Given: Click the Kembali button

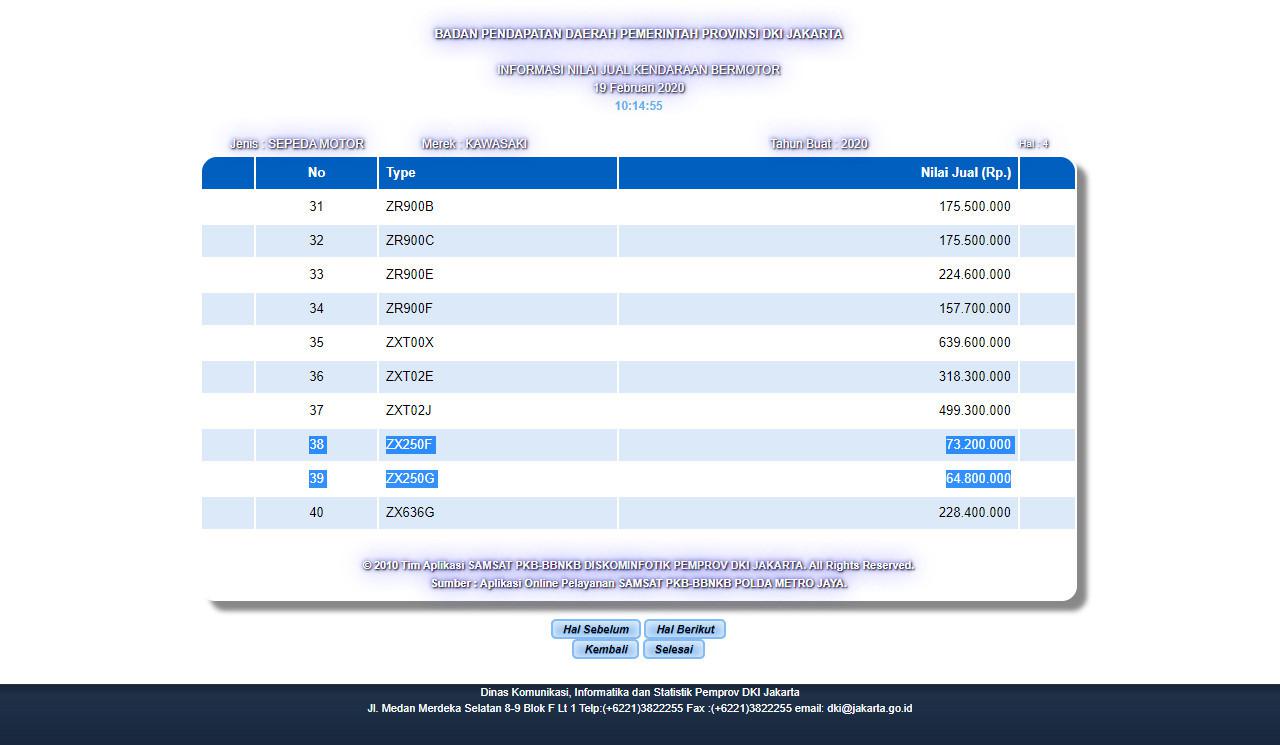Looking at the screenshot, I should (x=606, y=649).
